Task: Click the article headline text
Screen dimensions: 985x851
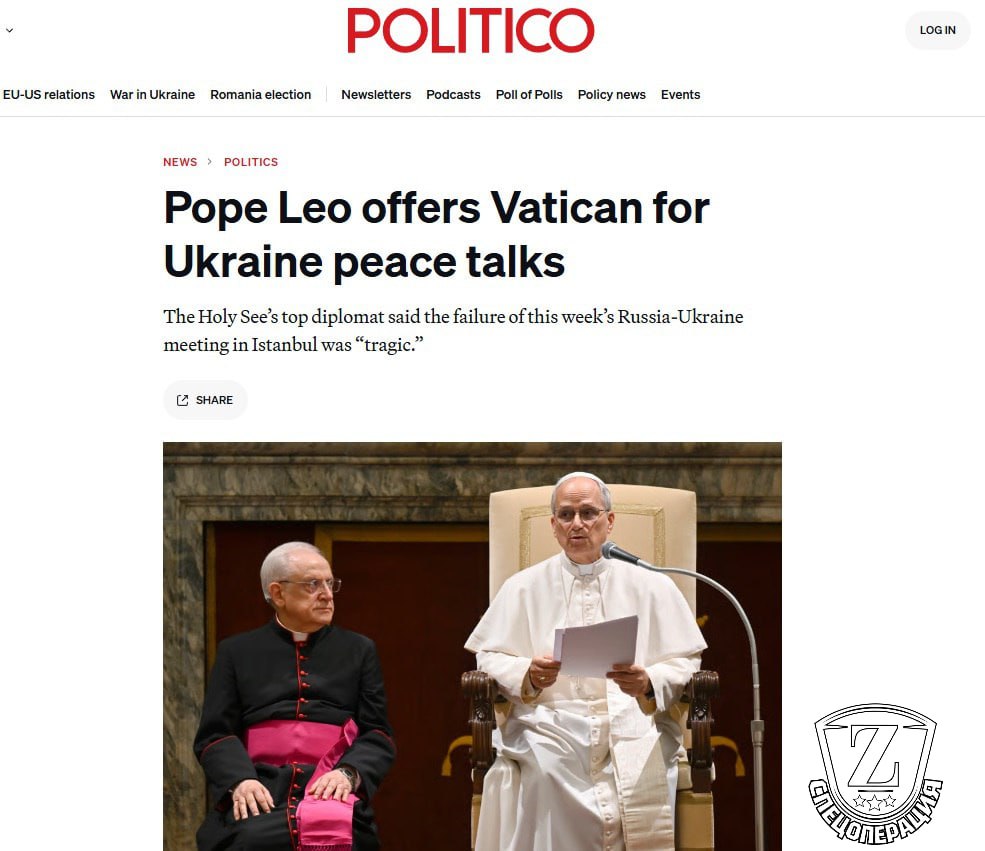Action: [x=436, y=234]
